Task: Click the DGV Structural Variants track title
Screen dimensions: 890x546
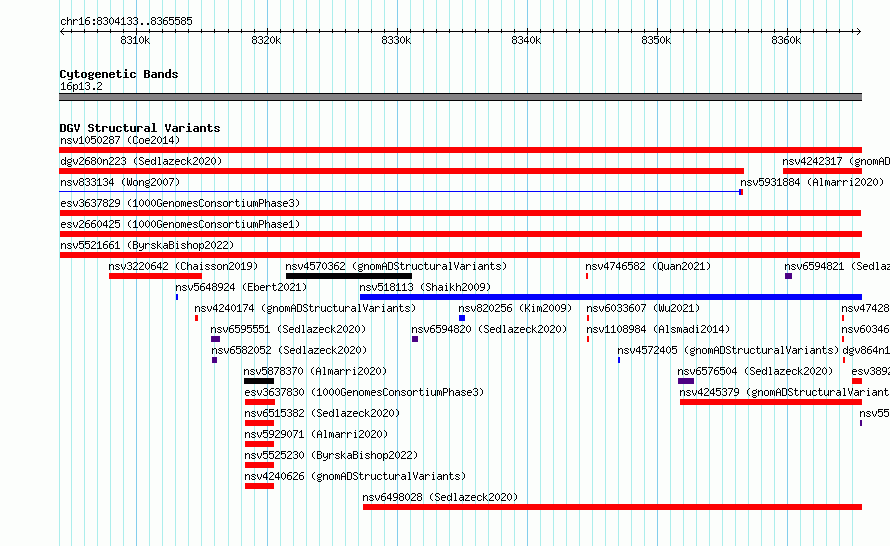Action: click(x=140, y=128)
